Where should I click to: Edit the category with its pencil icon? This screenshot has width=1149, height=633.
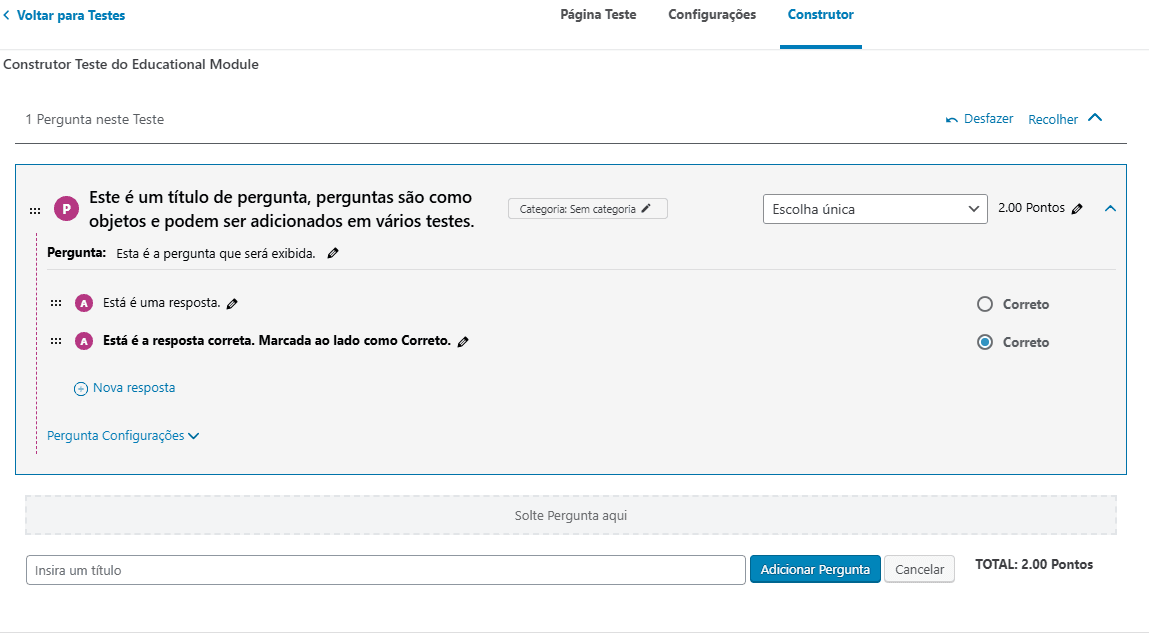(646, 209)
